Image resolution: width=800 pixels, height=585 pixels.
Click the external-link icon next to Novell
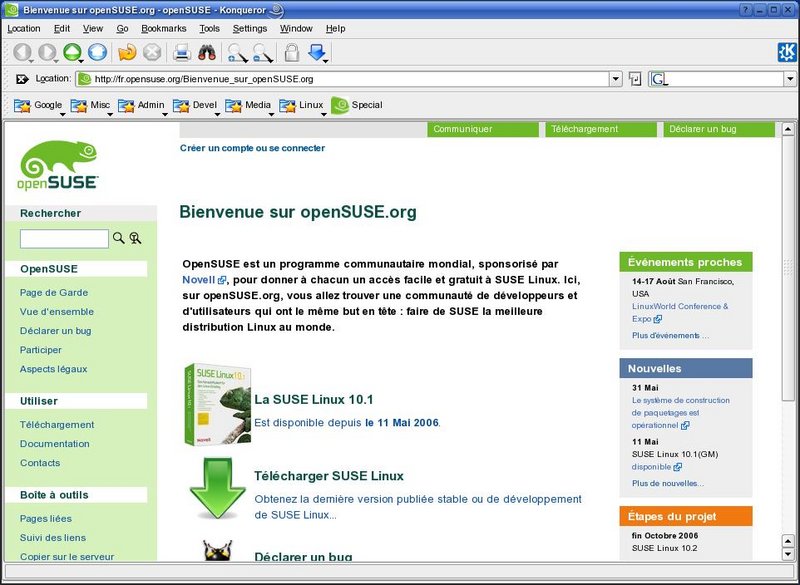coord(221,280)
